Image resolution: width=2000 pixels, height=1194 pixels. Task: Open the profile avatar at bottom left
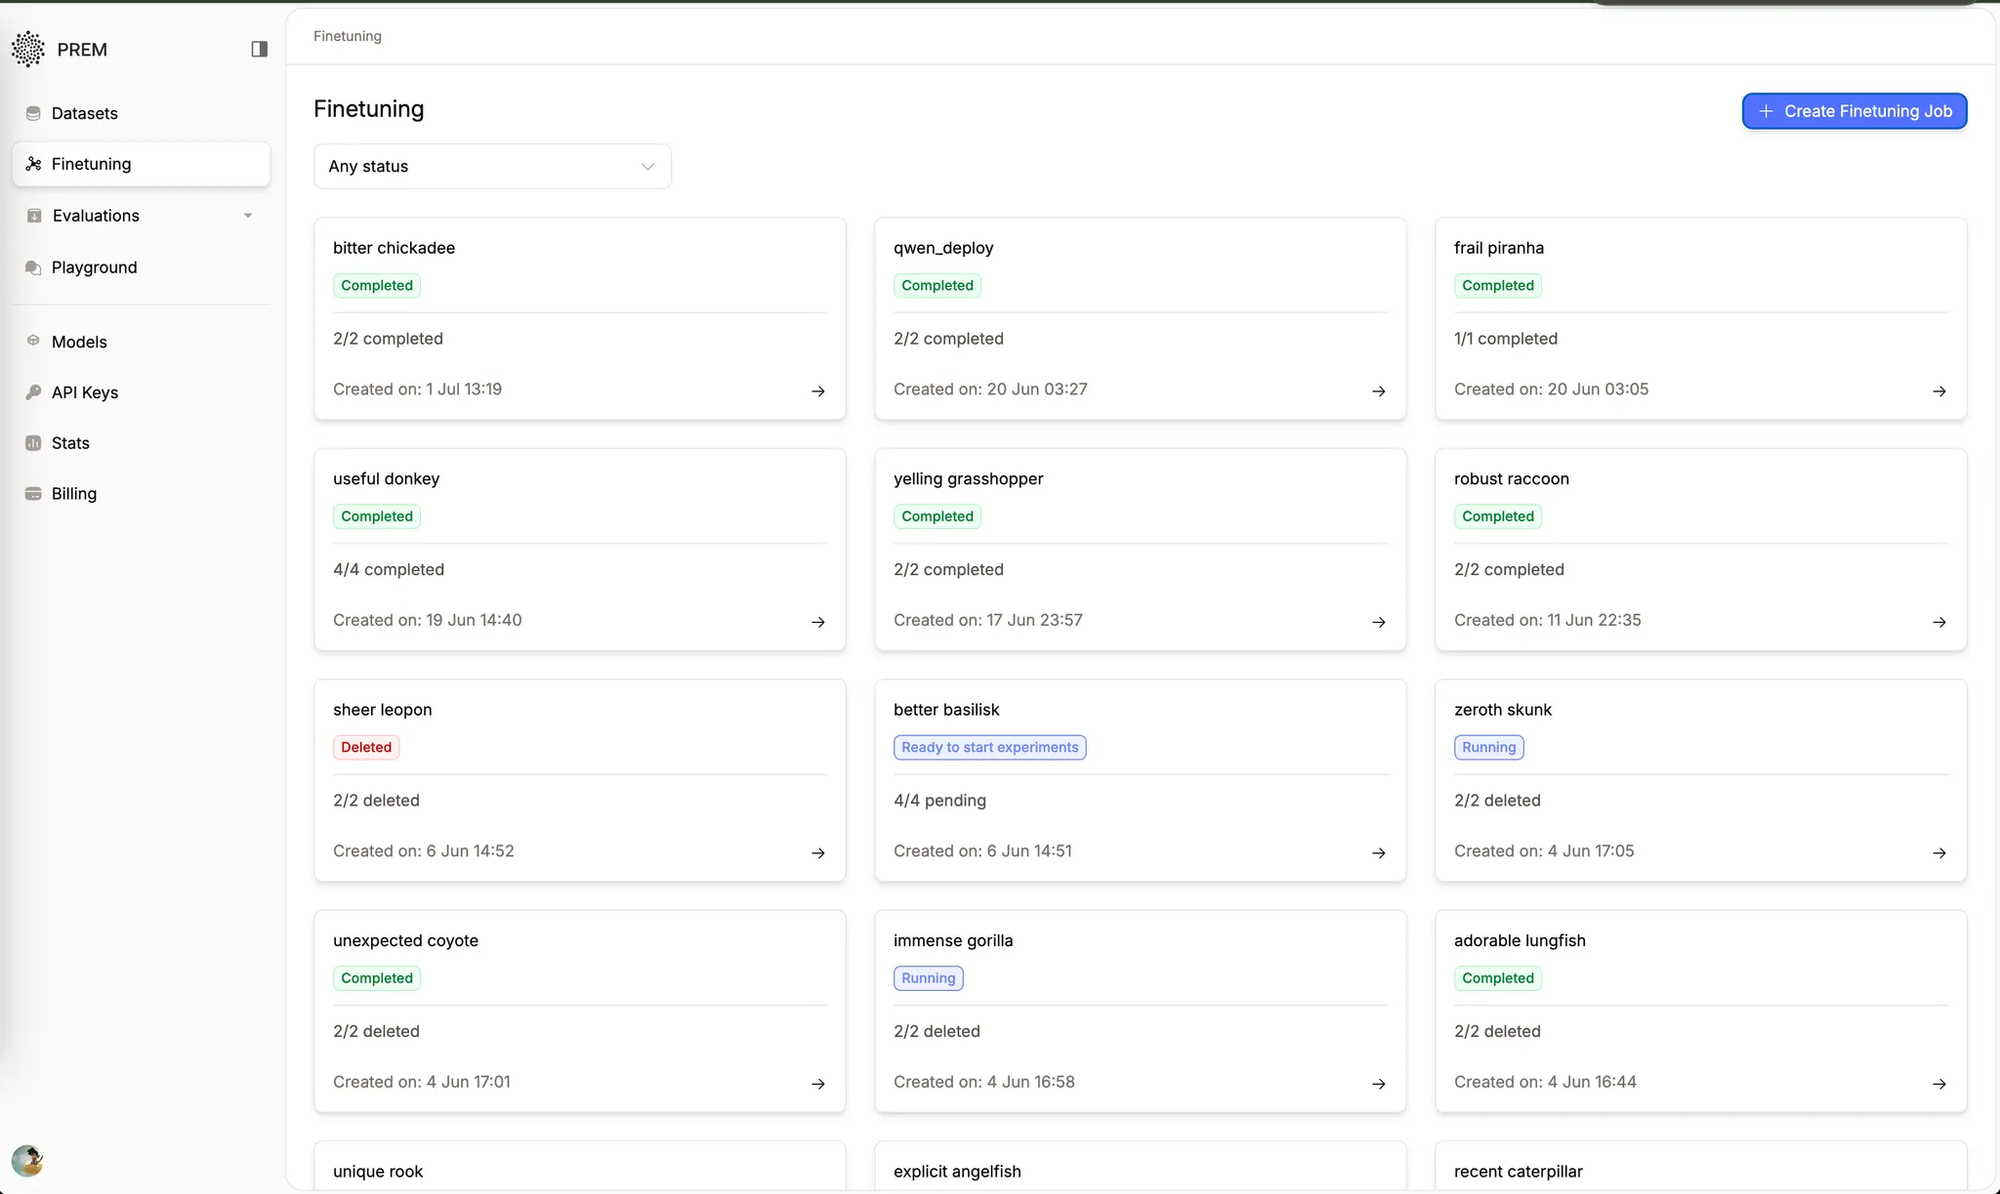click(x=27, y=1161)
